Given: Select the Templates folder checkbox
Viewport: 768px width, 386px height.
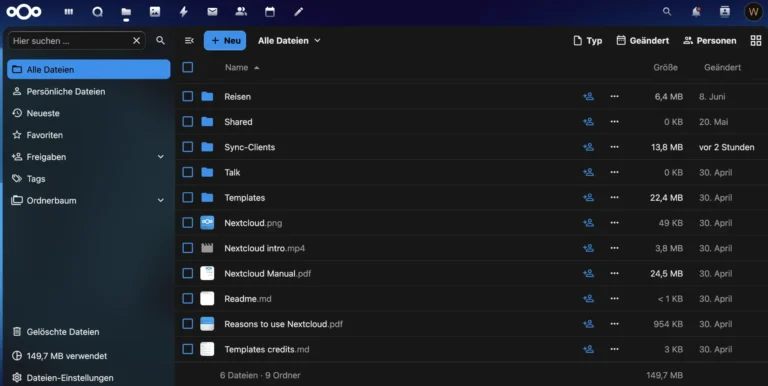Looking at the screenshot, I should (188, 197).
